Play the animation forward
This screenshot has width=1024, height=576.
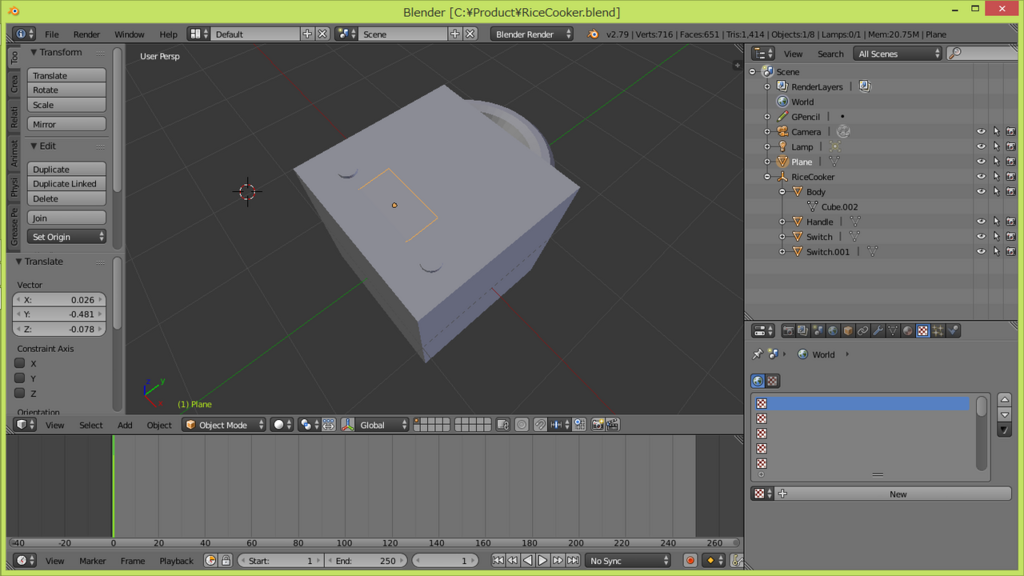click(x=543, y=561)
